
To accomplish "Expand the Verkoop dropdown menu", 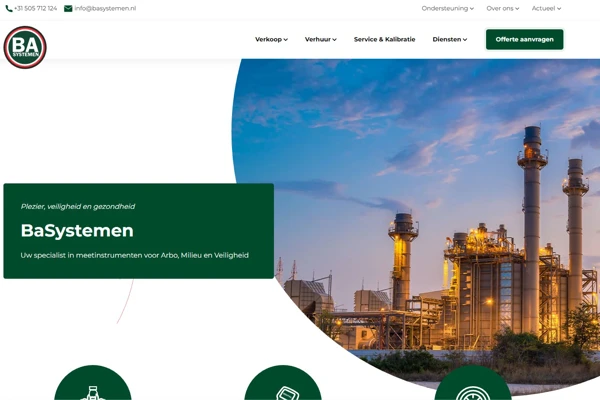I will coord(271,39).
